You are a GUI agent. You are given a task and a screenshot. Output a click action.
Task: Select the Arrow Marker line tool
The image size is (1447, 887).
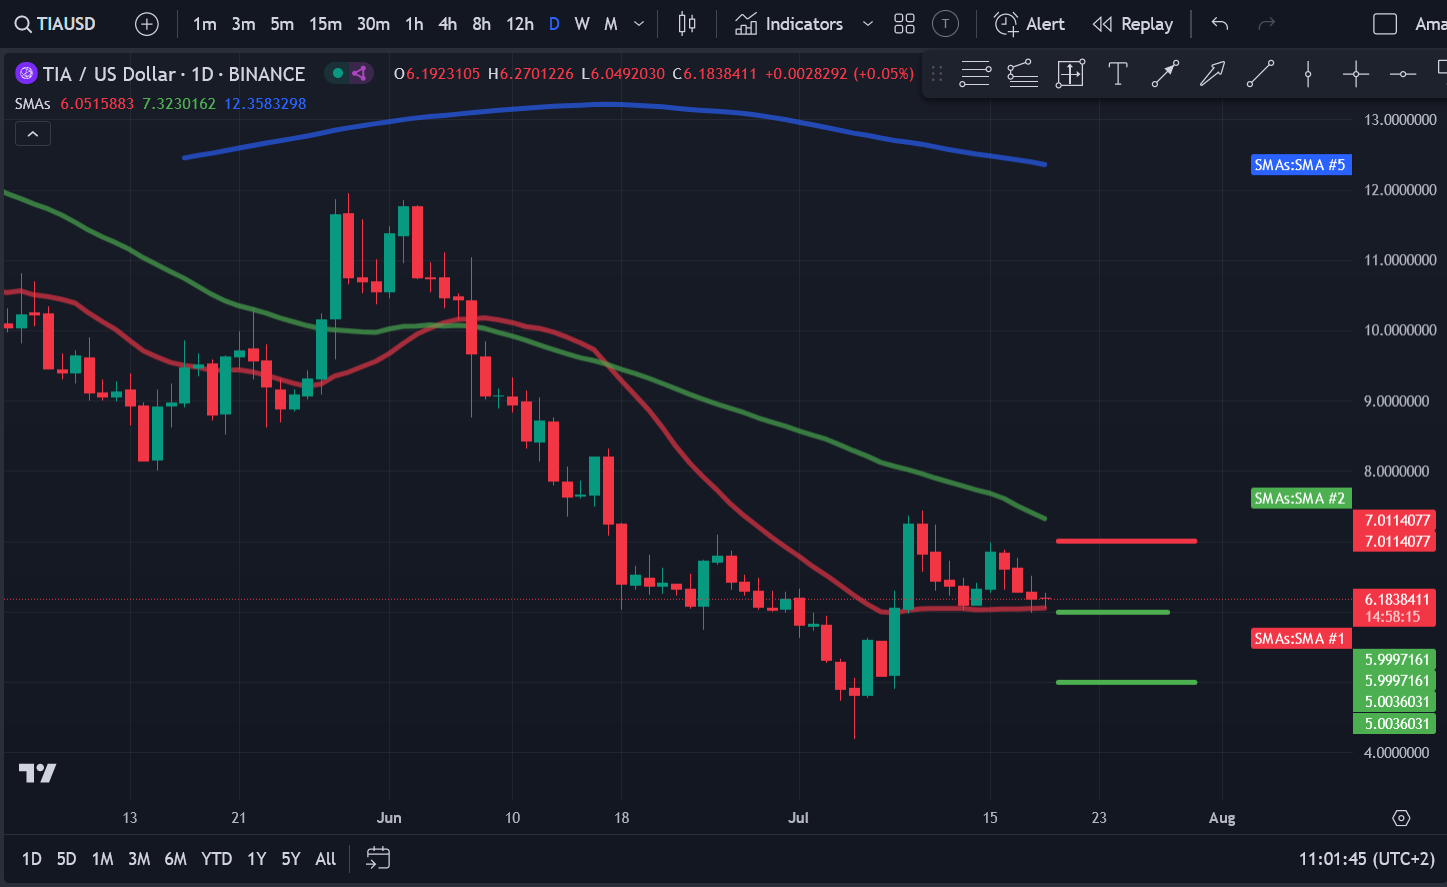[x=1165, y=73]
